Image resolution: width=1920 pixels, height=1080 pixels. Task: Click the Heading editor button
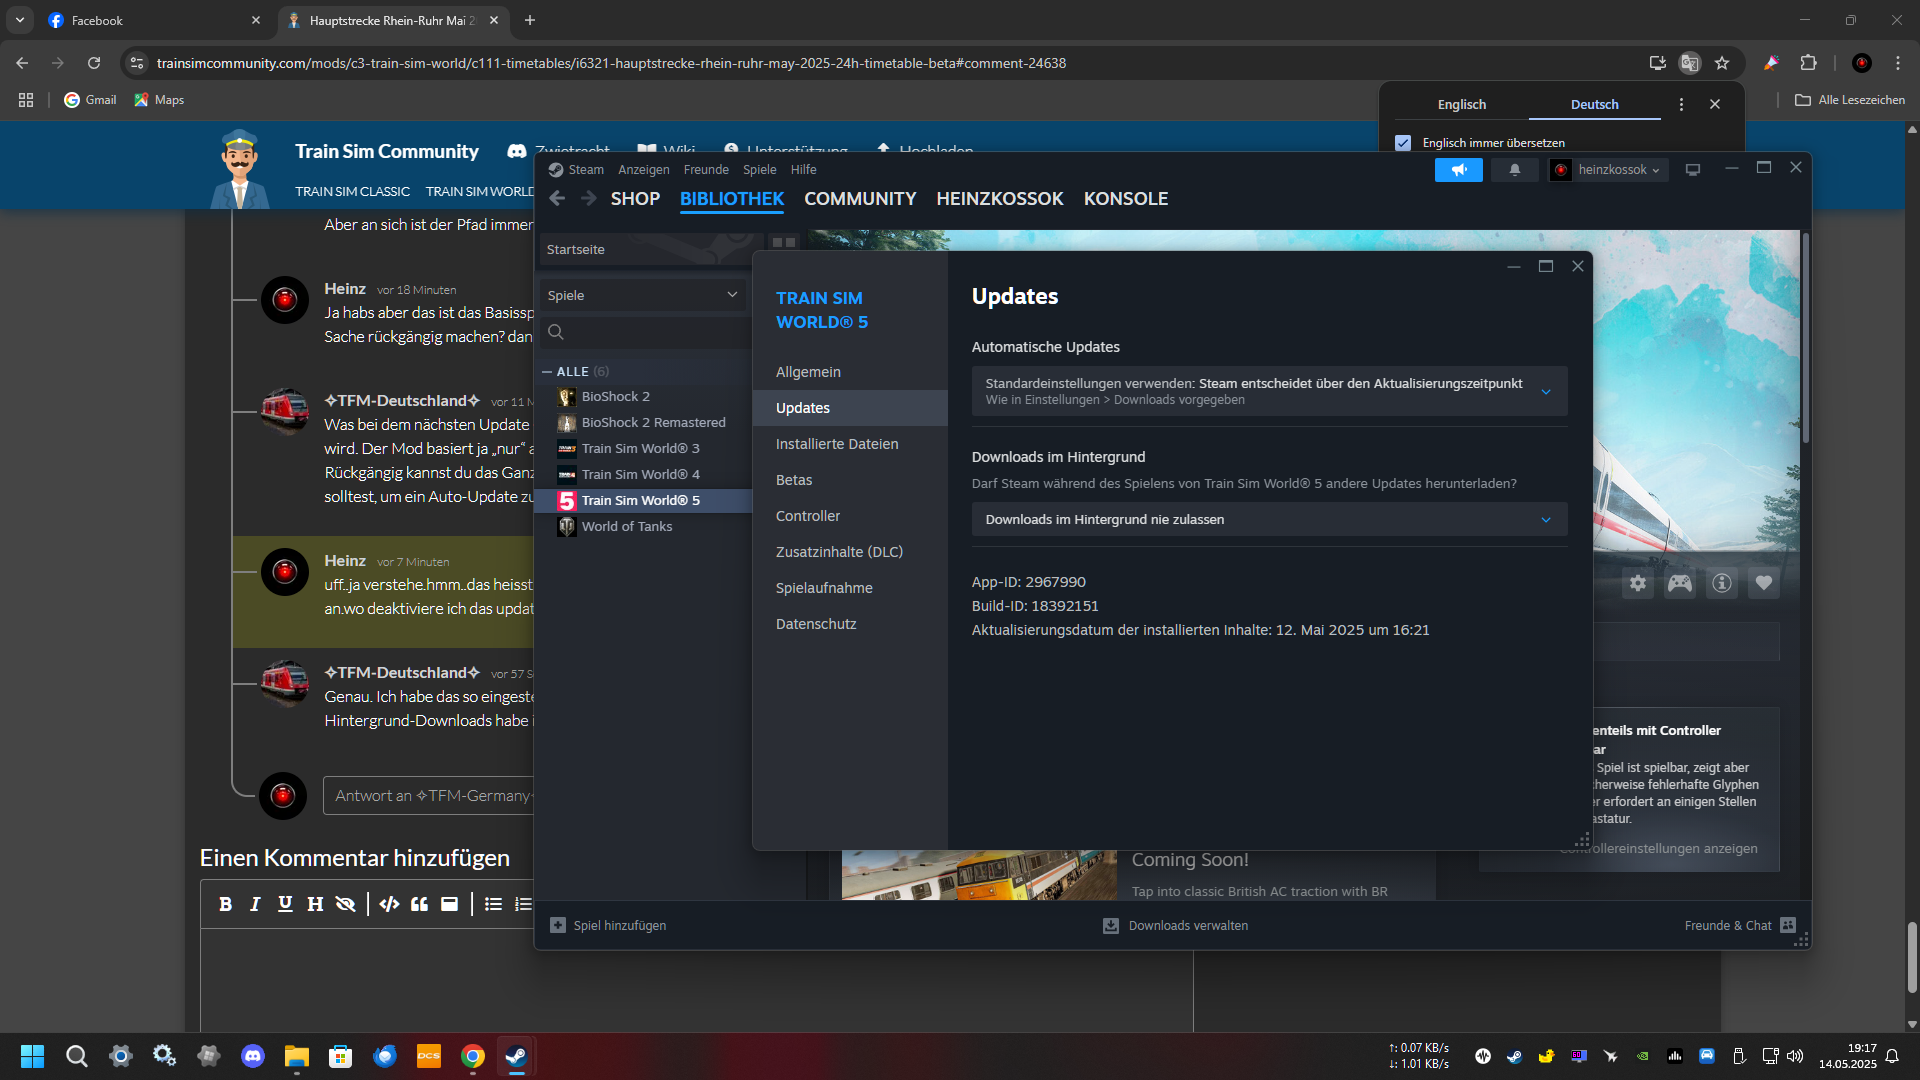[315, 904]
